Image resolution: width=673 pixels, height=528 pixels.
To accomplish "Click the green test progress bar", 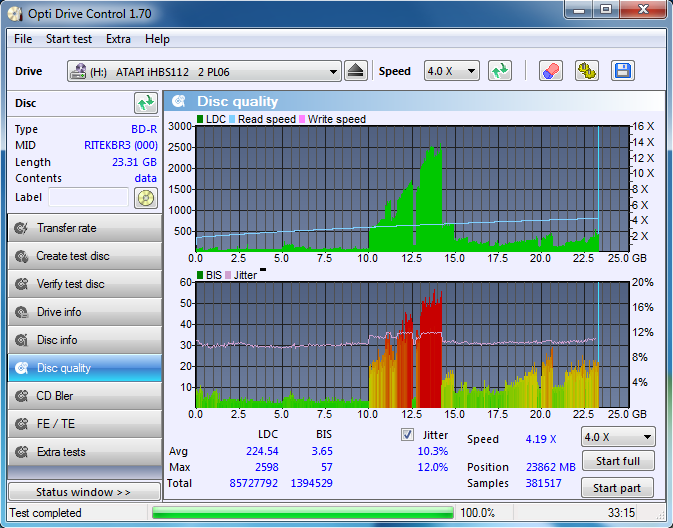I will pos(303,513).
